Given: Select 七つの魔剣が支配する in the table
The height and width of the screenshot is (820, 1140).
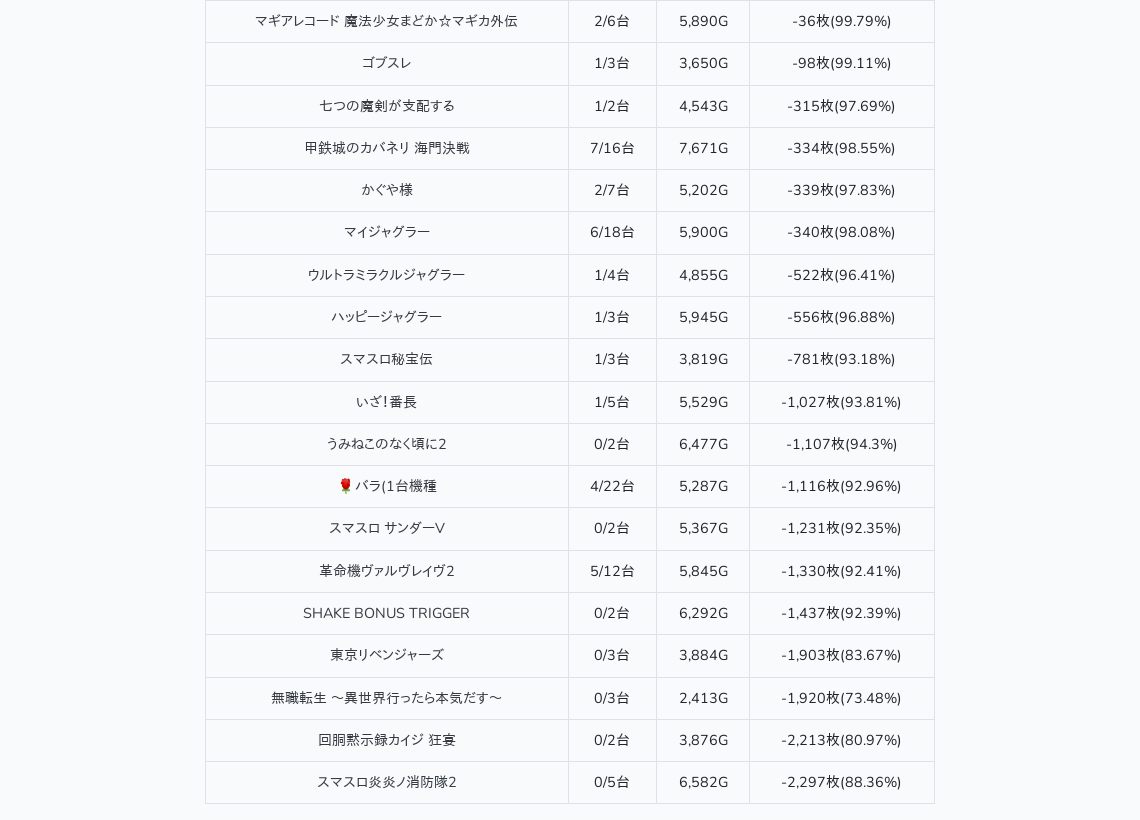Looking at the screenshot, I should [x=386, y=106].
